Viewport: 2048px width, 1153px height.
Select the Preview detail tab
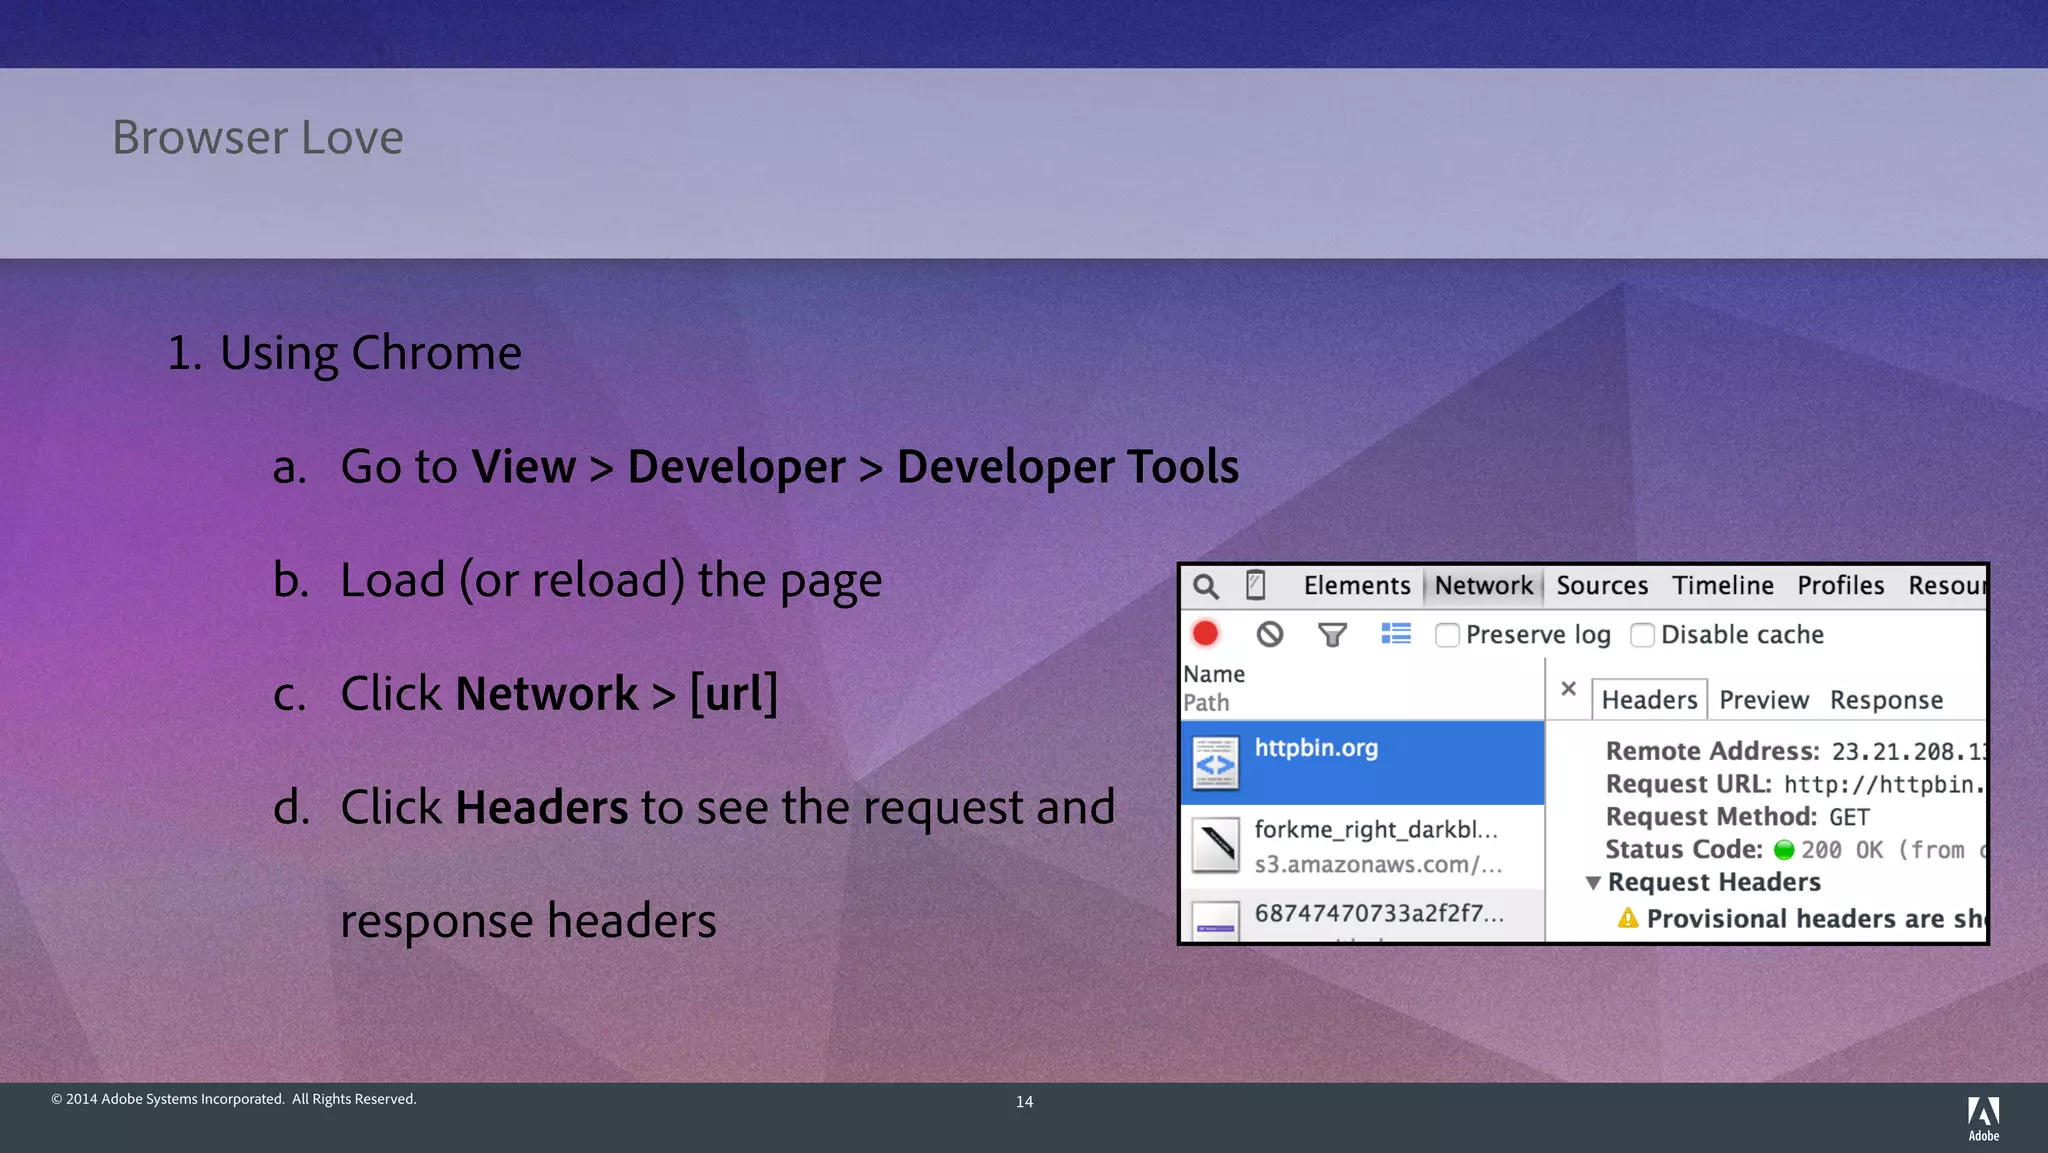[x=1764, y=700]
